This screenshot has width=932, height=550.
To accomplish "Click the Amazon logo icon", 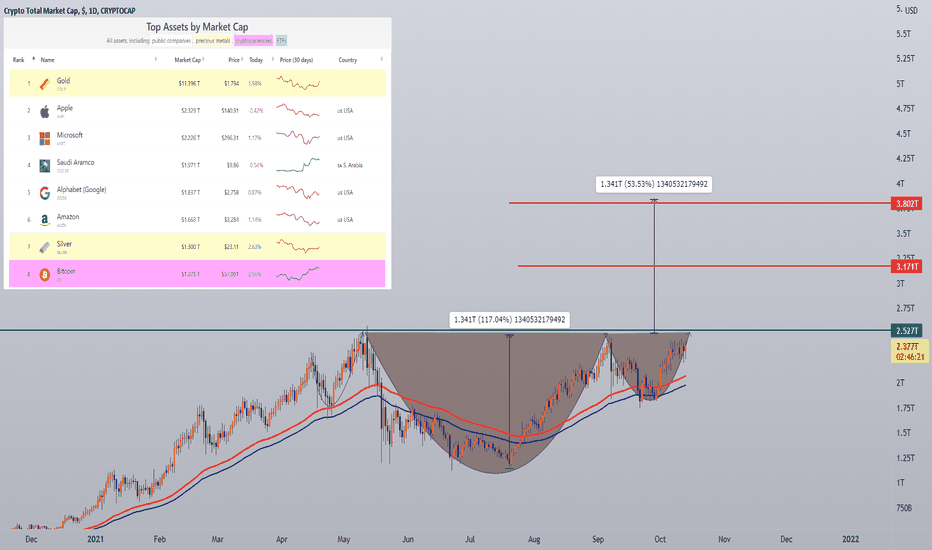I will (45, 221).
